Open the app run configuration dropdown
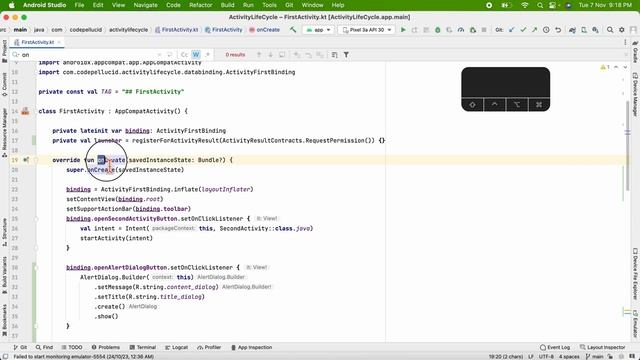Viewport: 640px width, 360px height. pos(318,30)
